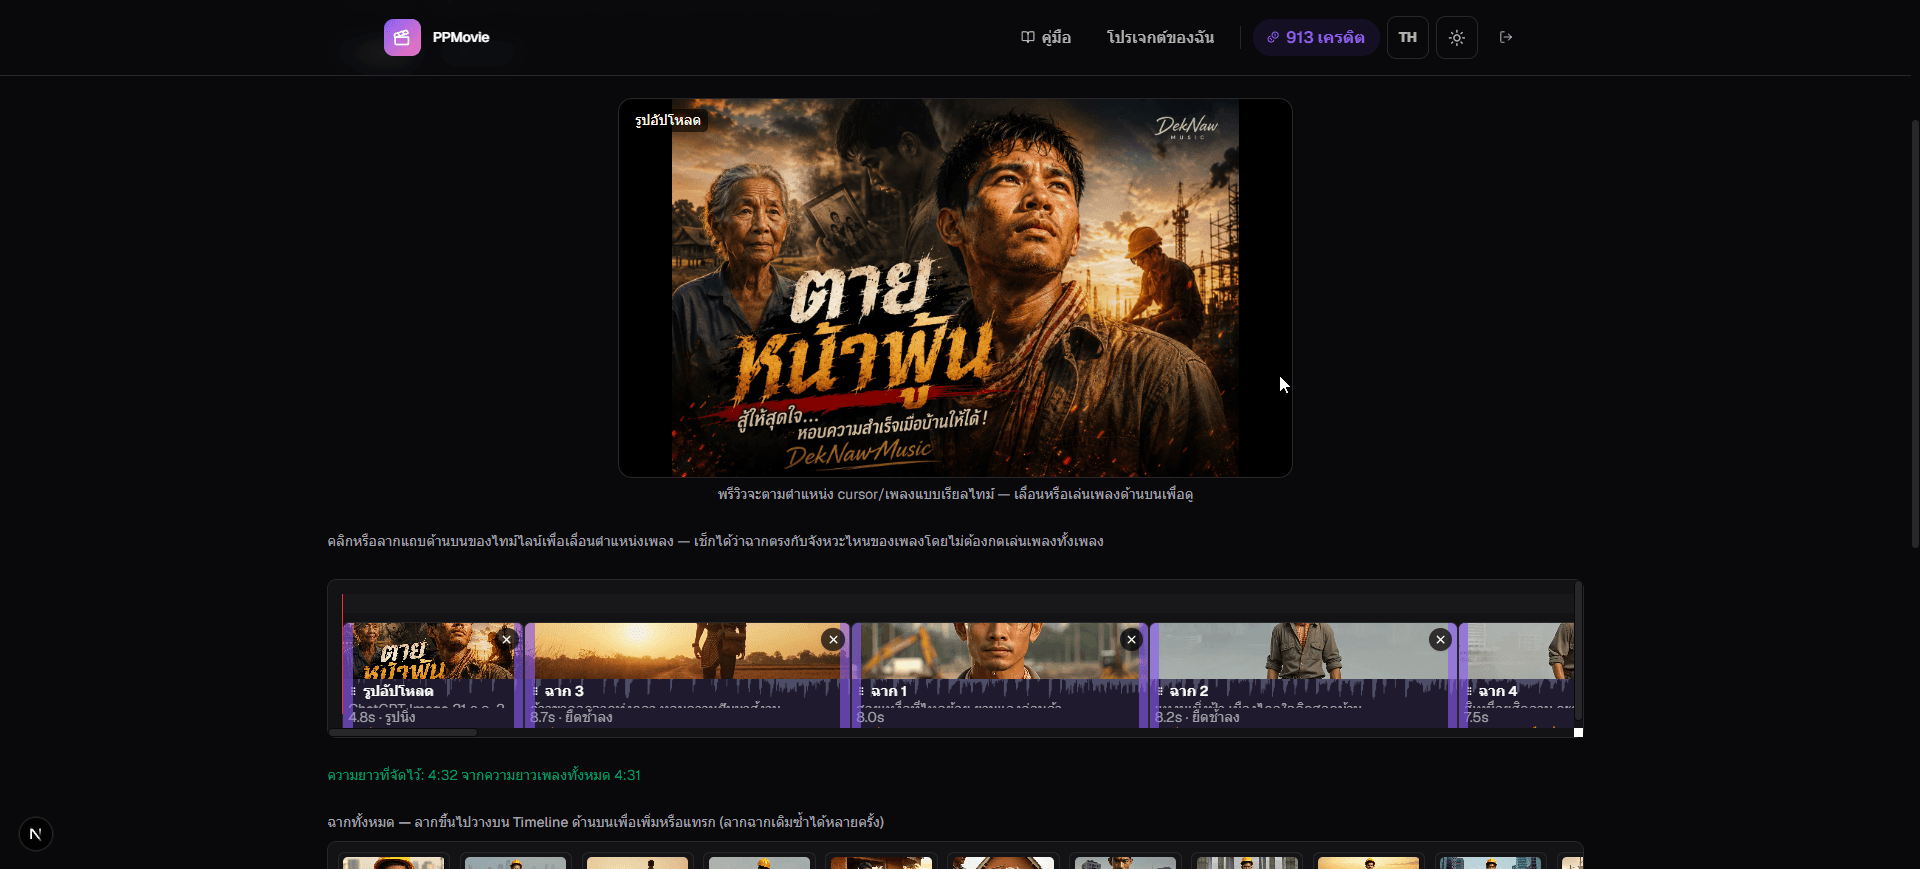Click the ฉากทั้งหมด section heading text
Image resolution: width=1920 pixels, height=869 pixels.
pyautogui.click(x=605, y=822)
